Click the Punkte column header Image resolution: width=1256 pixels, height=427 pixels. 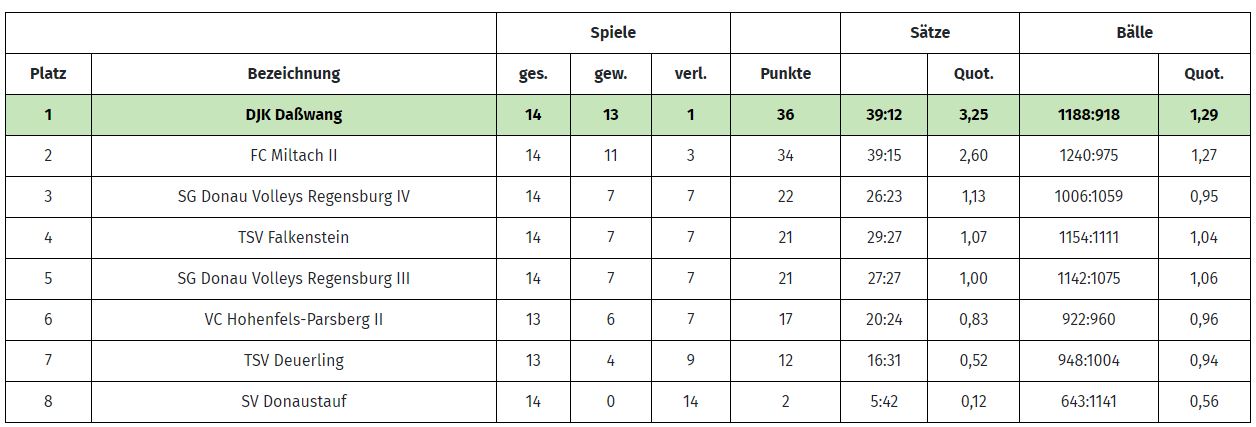(x=785, y=73)
